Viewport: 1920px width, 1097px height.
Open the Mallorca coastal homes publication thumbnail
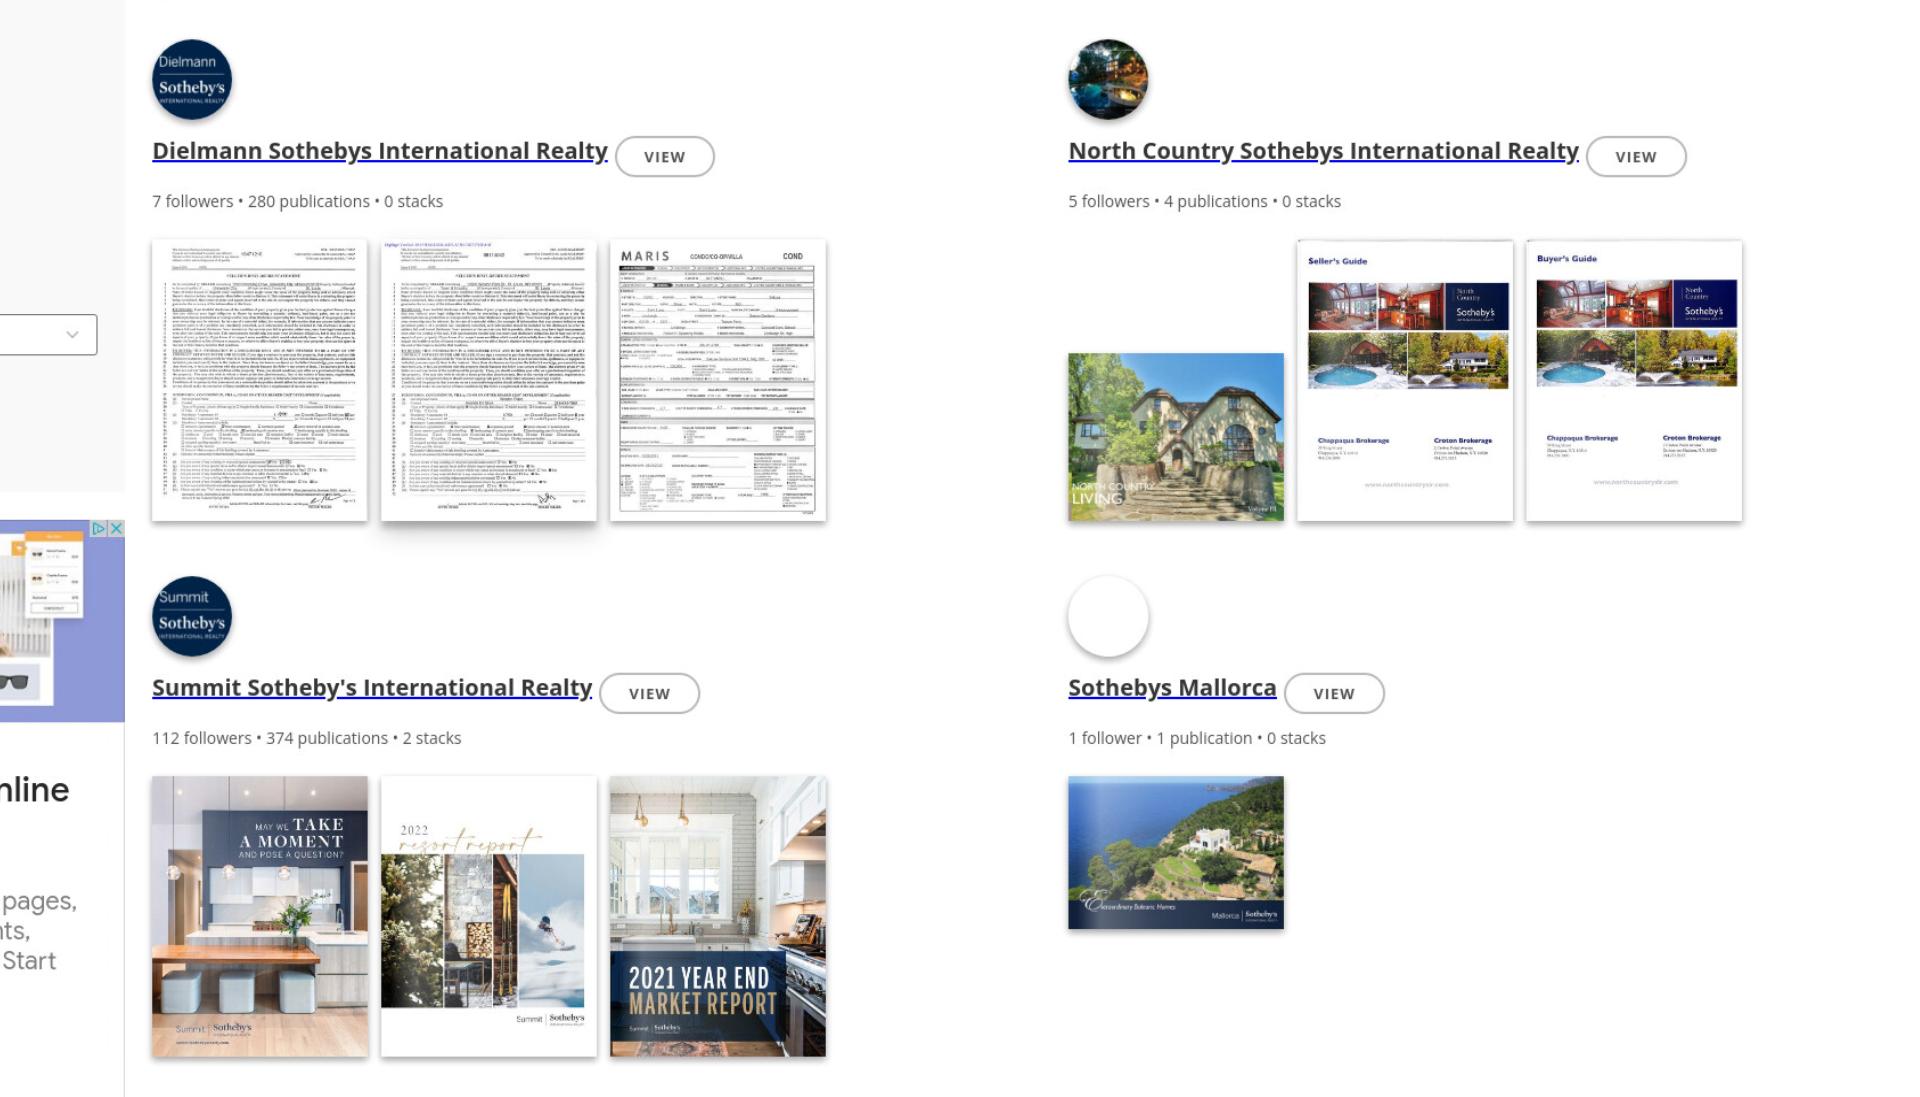pos(1176,853)
